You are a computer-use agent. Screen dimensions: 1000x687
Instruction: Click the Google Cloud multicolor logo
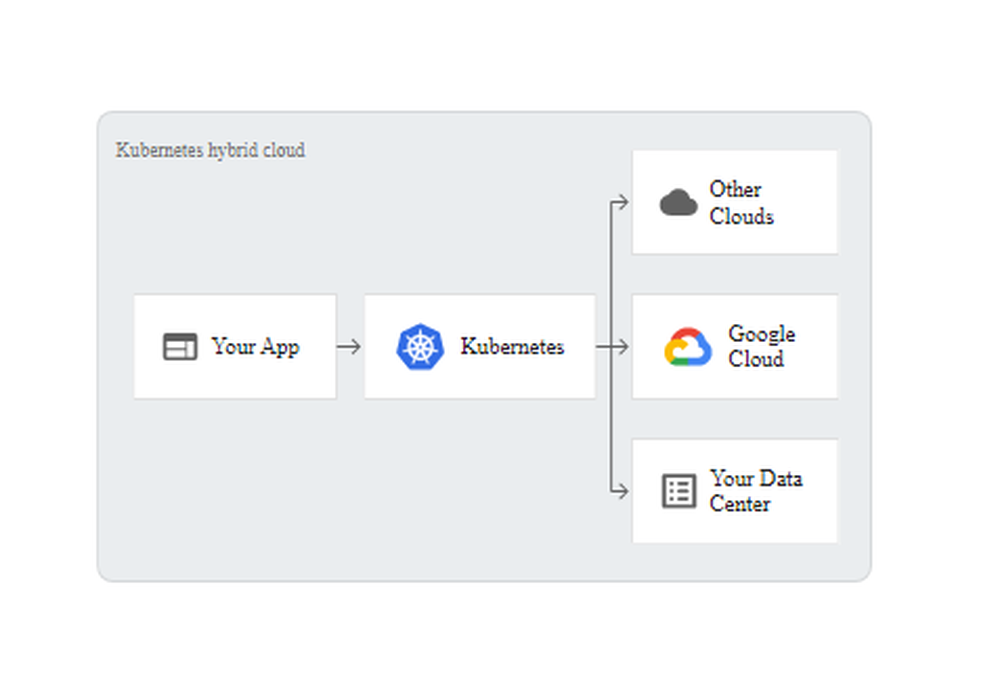[688, 347]
